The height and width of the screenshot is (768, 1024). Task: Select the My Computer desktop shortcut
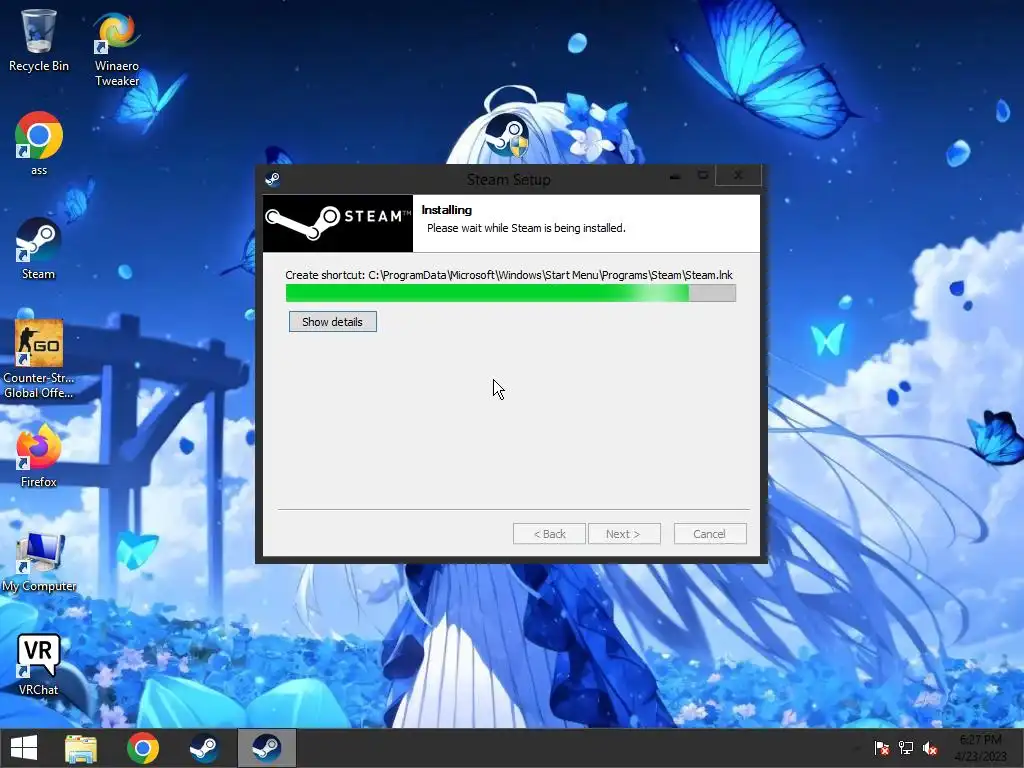point(39,562)
